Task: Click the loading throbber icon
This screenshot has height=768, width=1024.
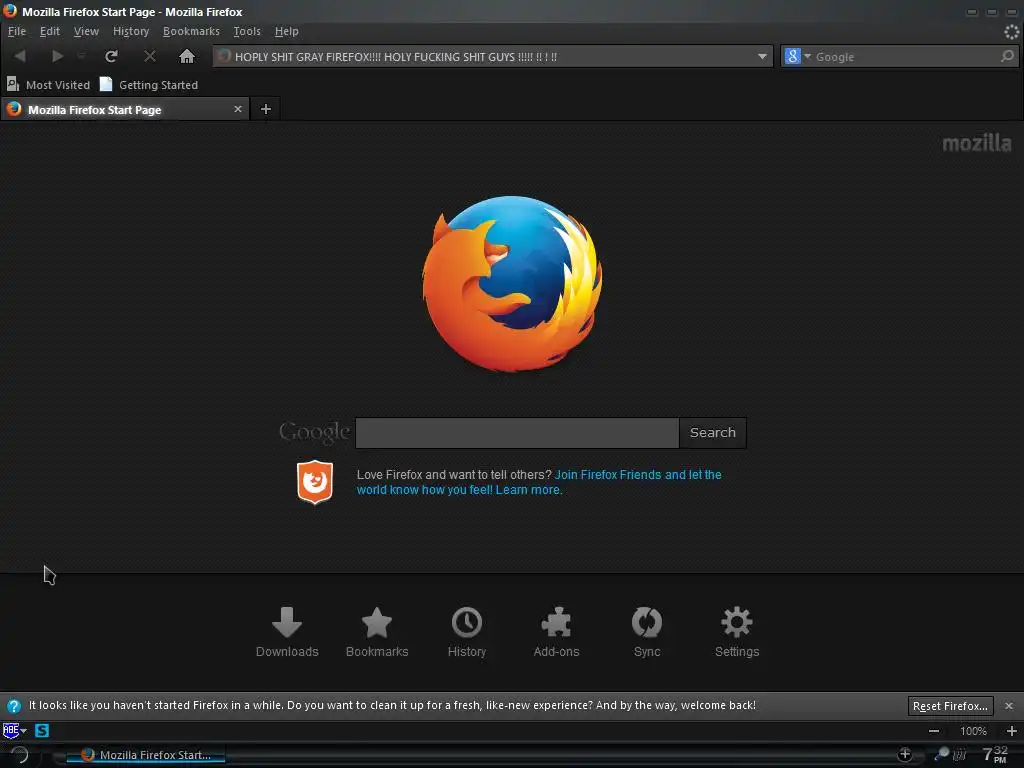Action: click(x=1012, y=31)
